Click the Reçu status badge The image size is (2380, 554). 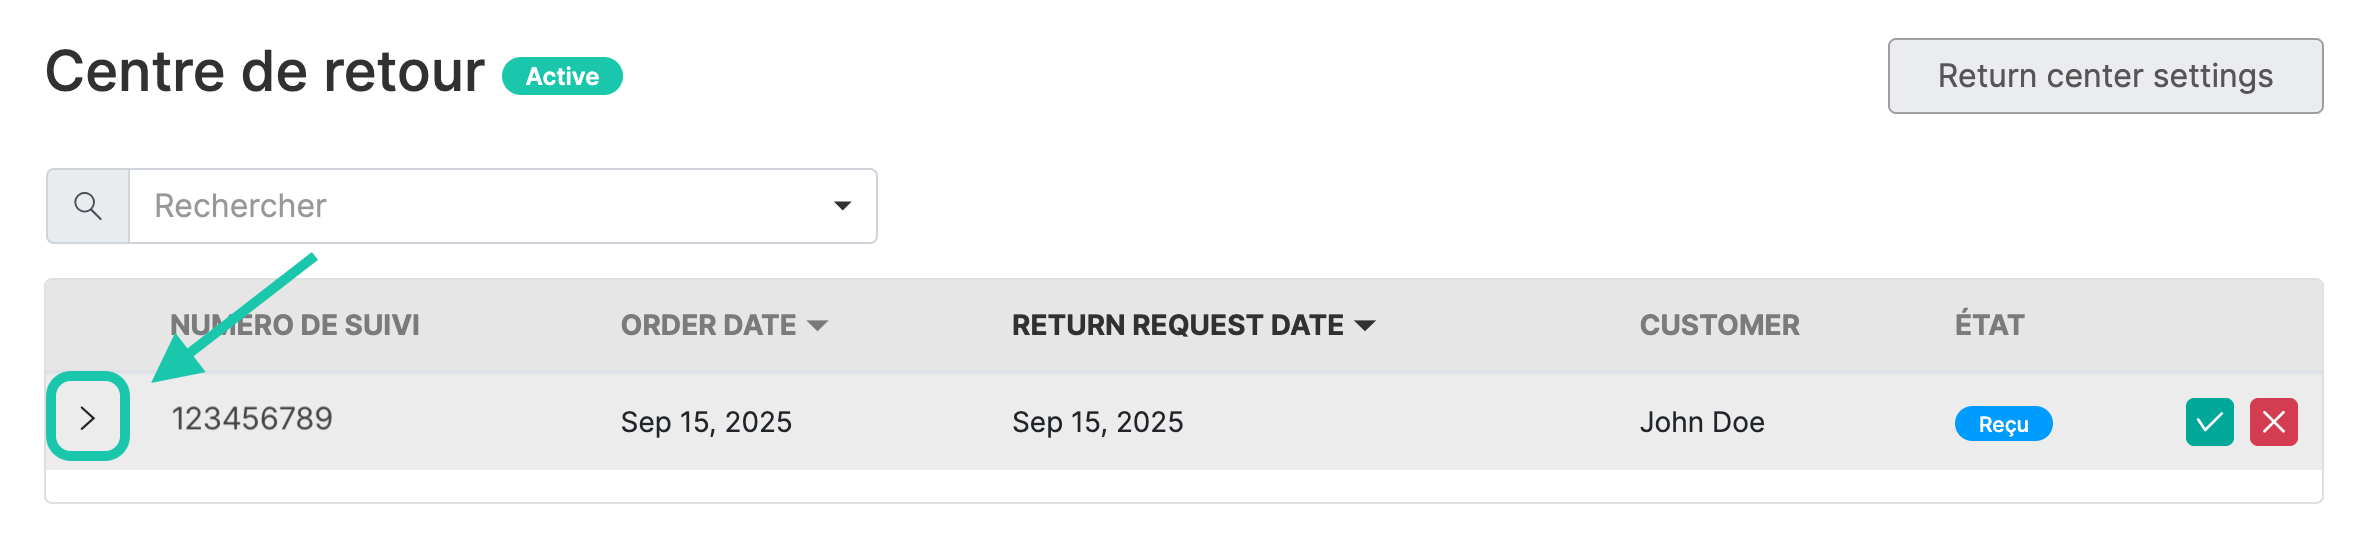tap(2003, 424)
